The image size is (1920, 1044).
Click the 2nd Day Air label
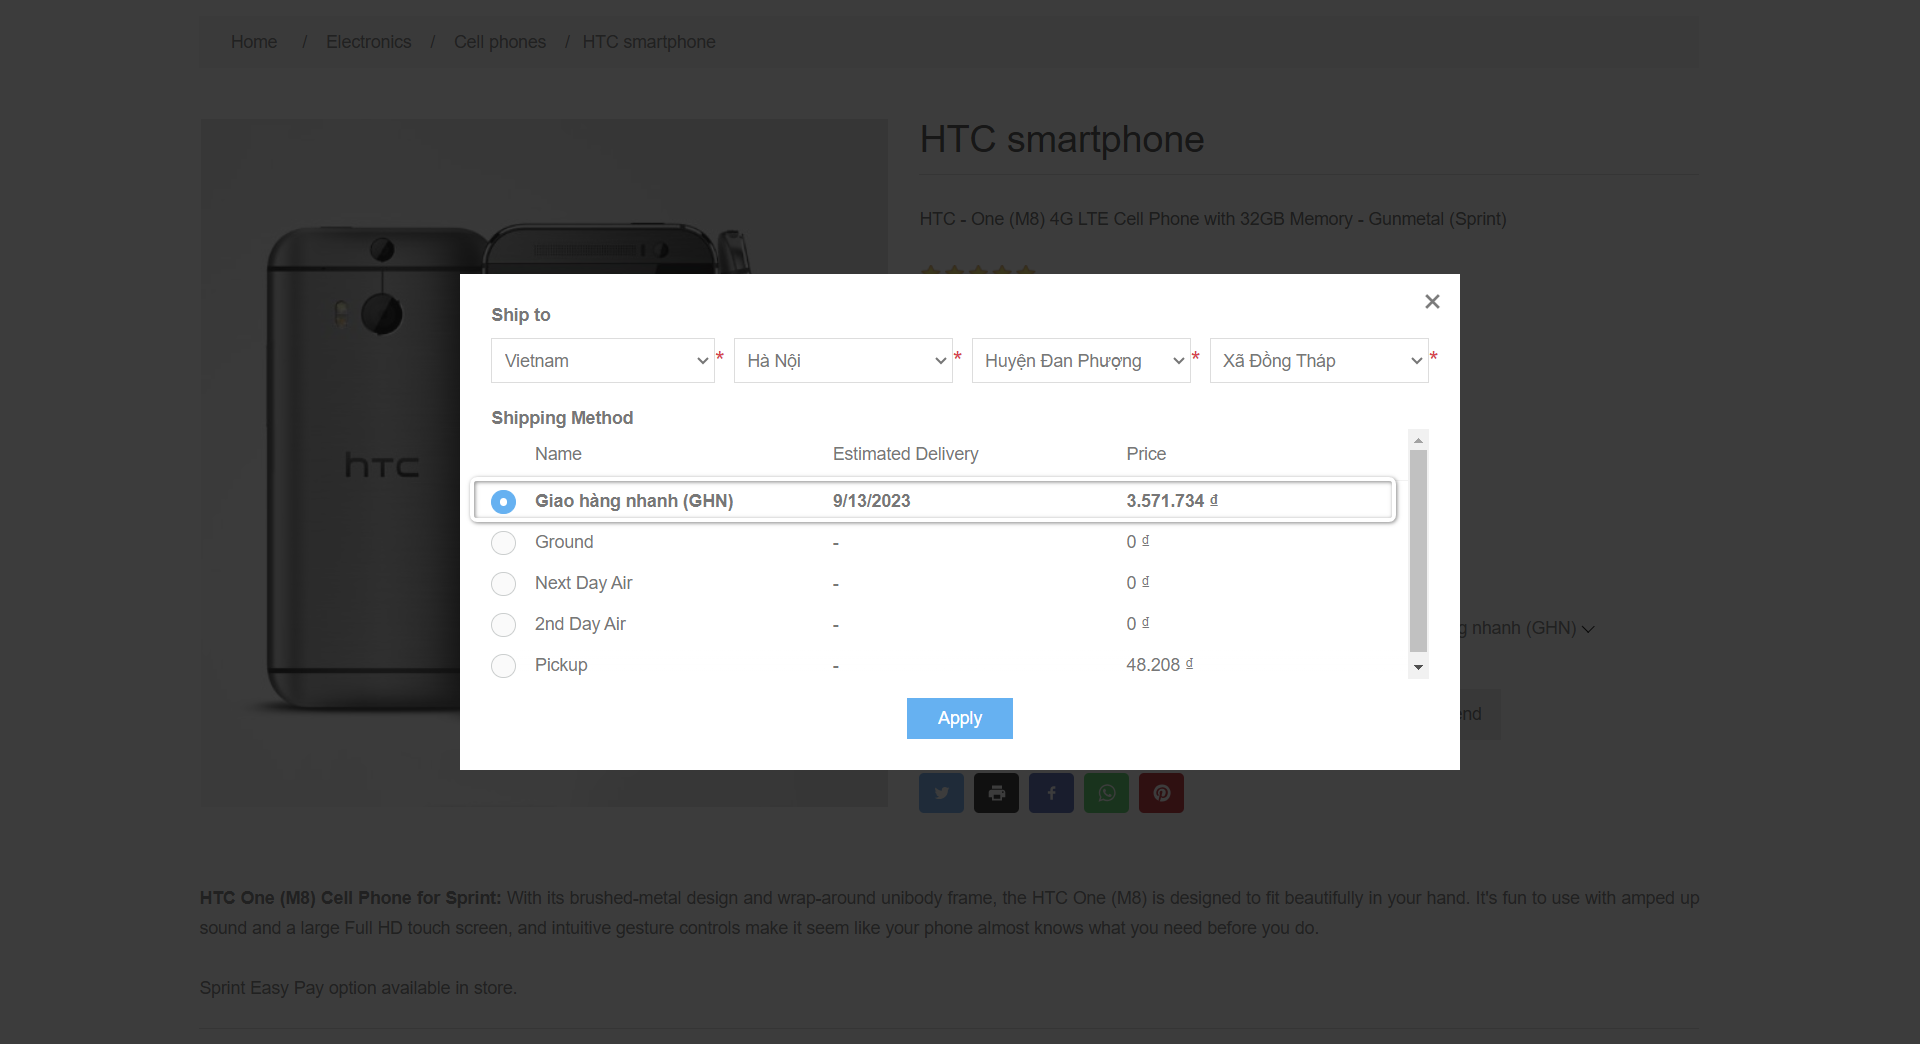tap(580, 624)
